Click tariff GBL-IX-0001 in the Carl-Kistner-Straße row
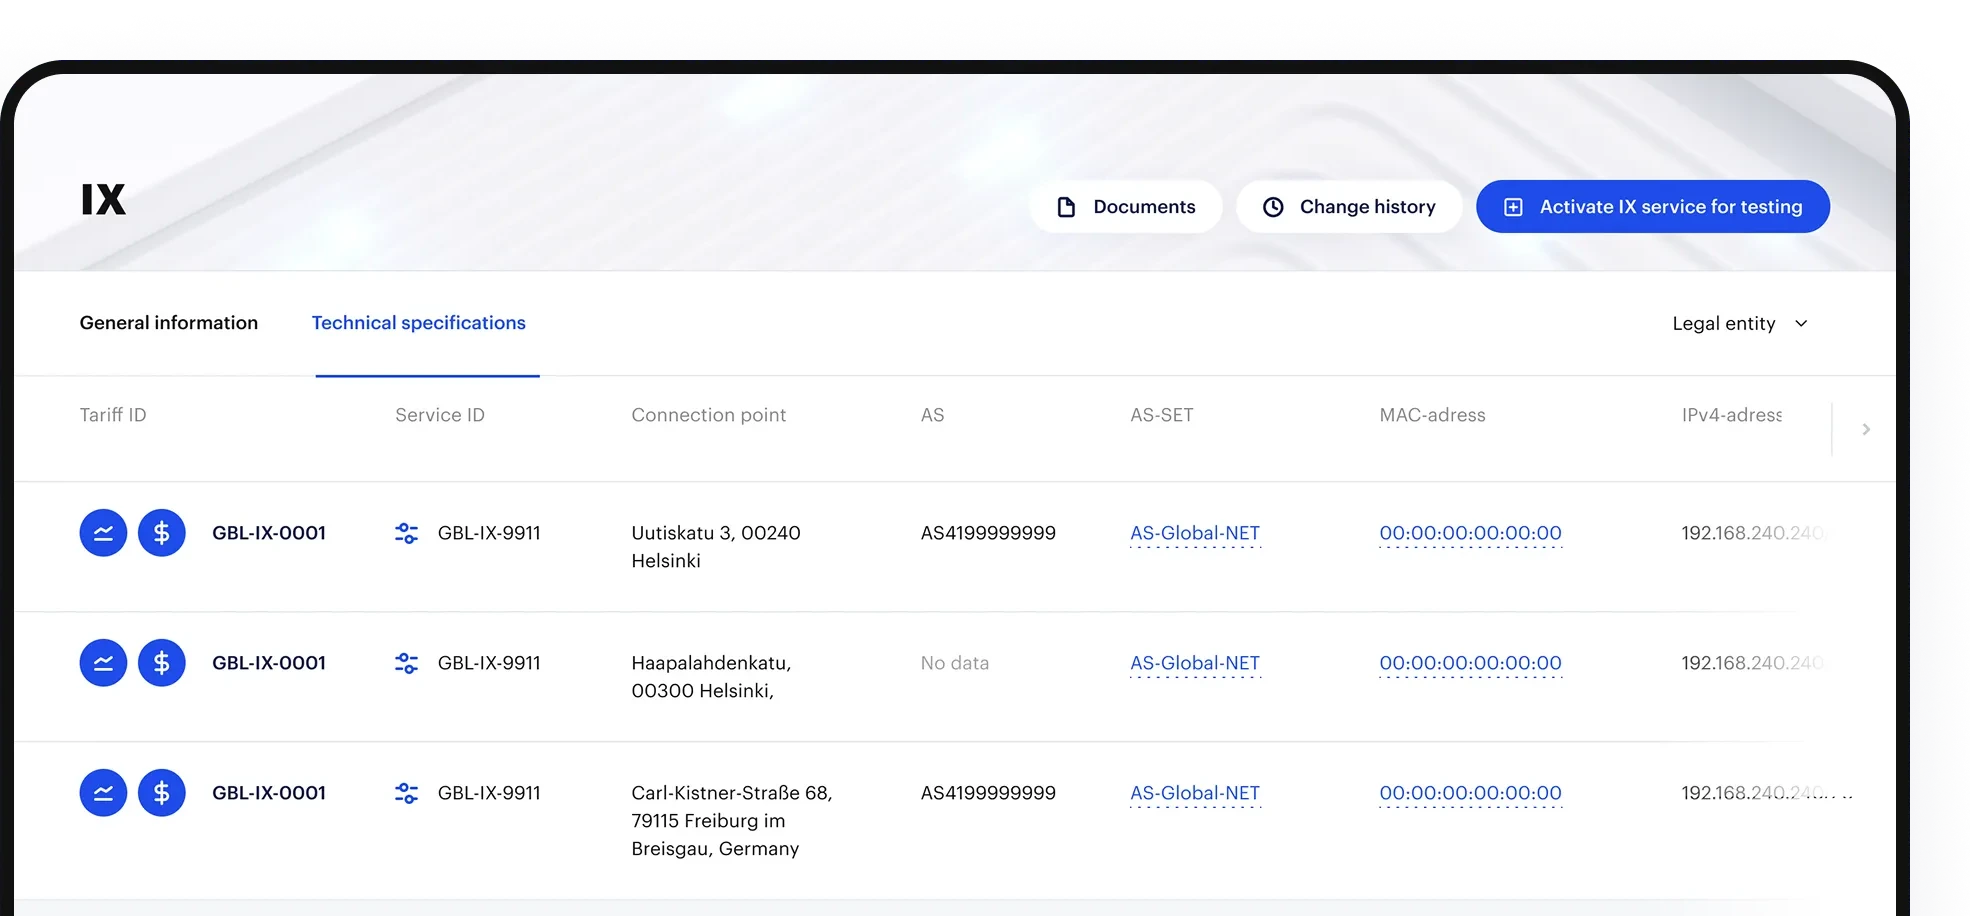This screenshot has width=1970, height=916. click(x=269, y=793)
